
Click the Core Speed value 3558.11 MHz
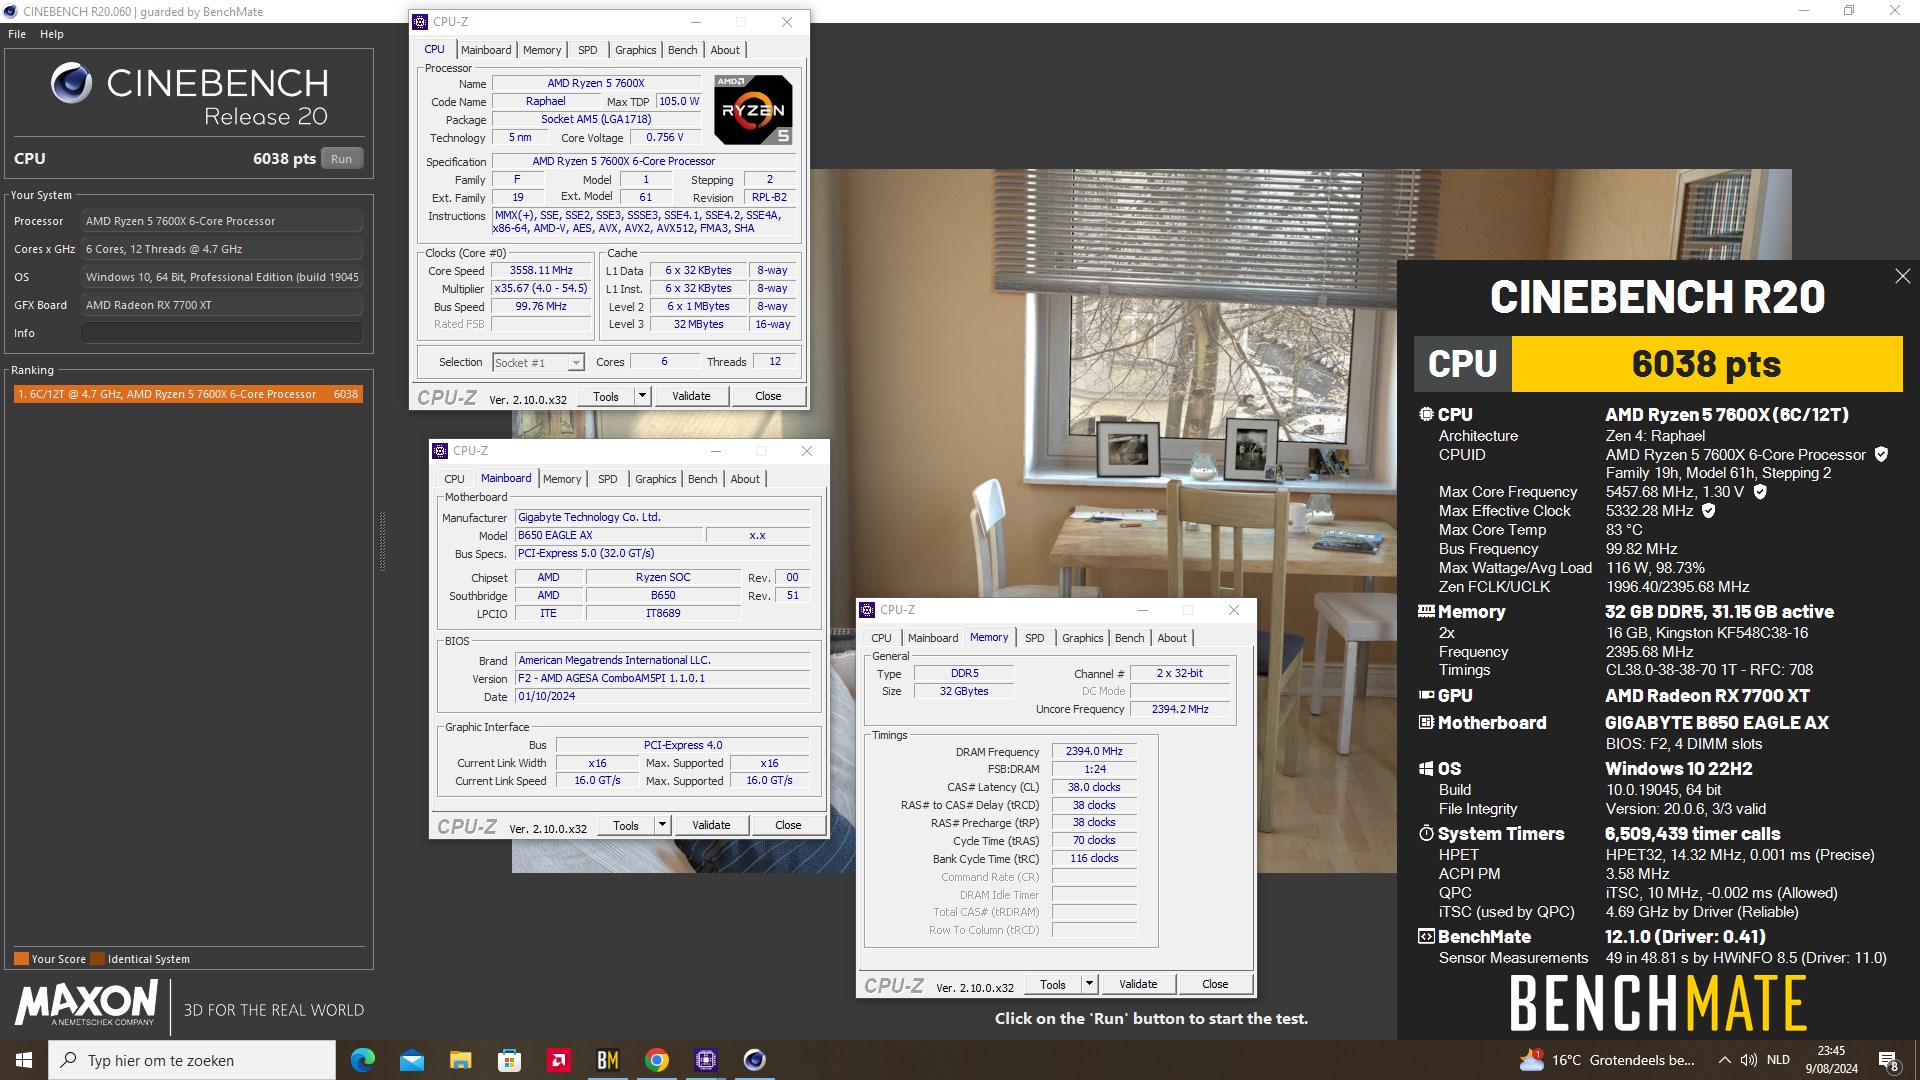[x=541, y=270]
